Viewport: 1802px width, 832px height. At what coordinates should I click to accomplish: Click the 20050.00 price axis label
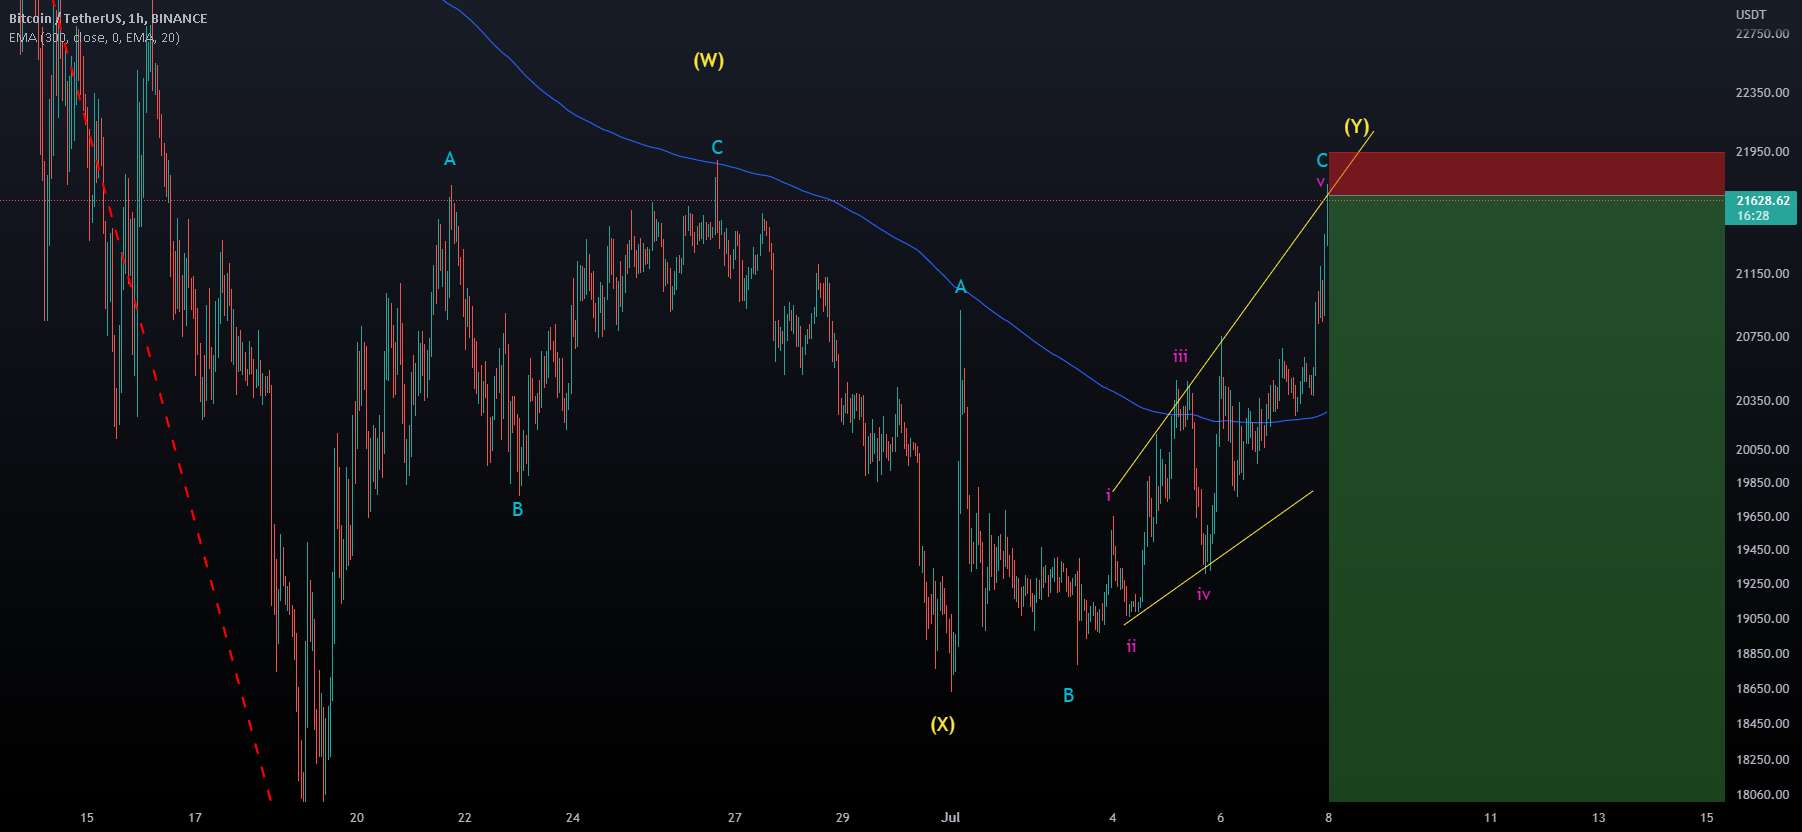coord(1762,449)
